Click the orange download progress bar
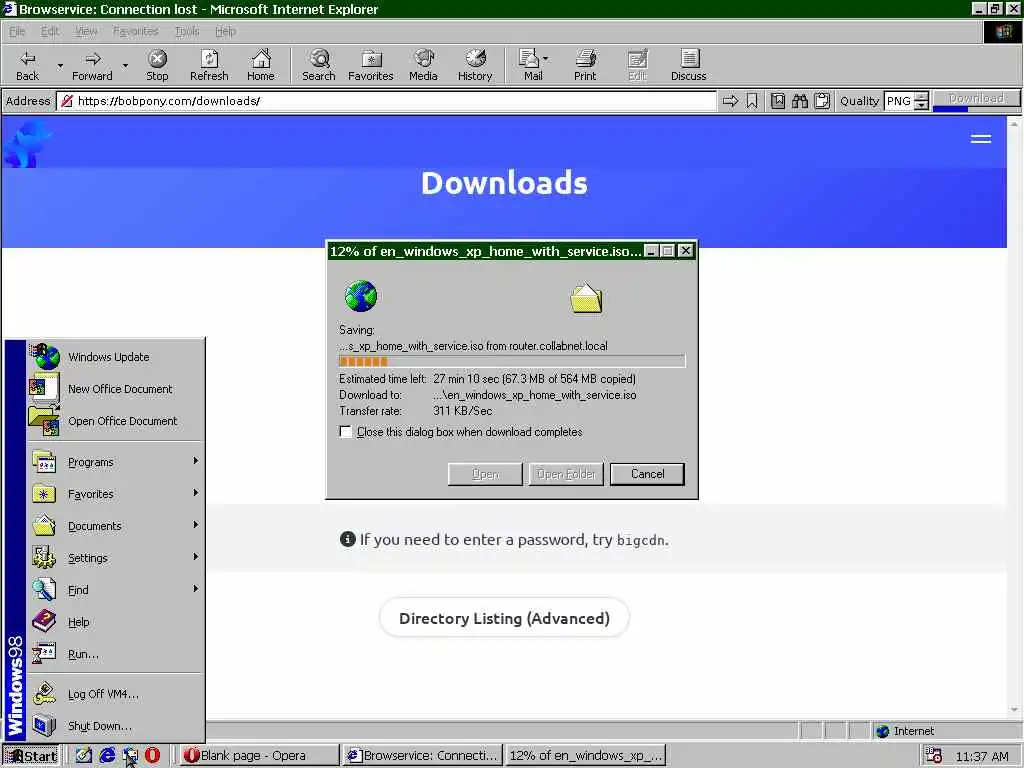 pyautogui.click(x=512, y=361)
